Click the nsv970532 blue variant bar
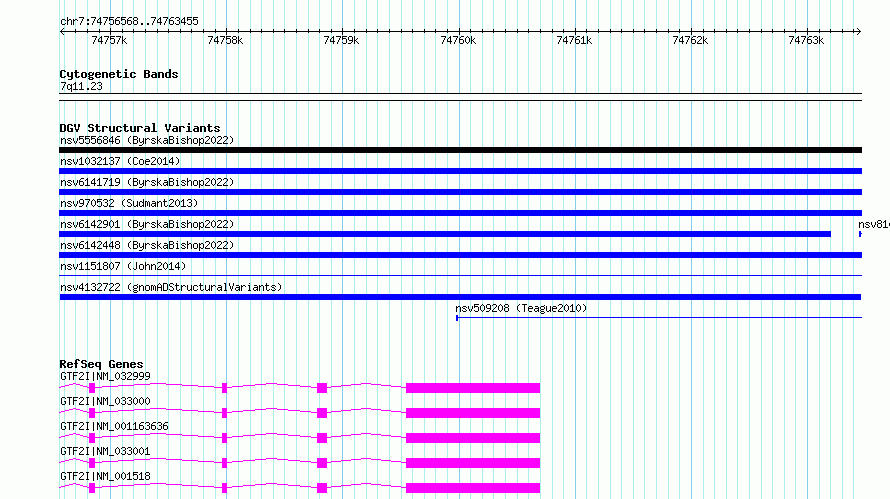This screenshot has width=890, height=499. pyautogui.click(x=460, y=213)
